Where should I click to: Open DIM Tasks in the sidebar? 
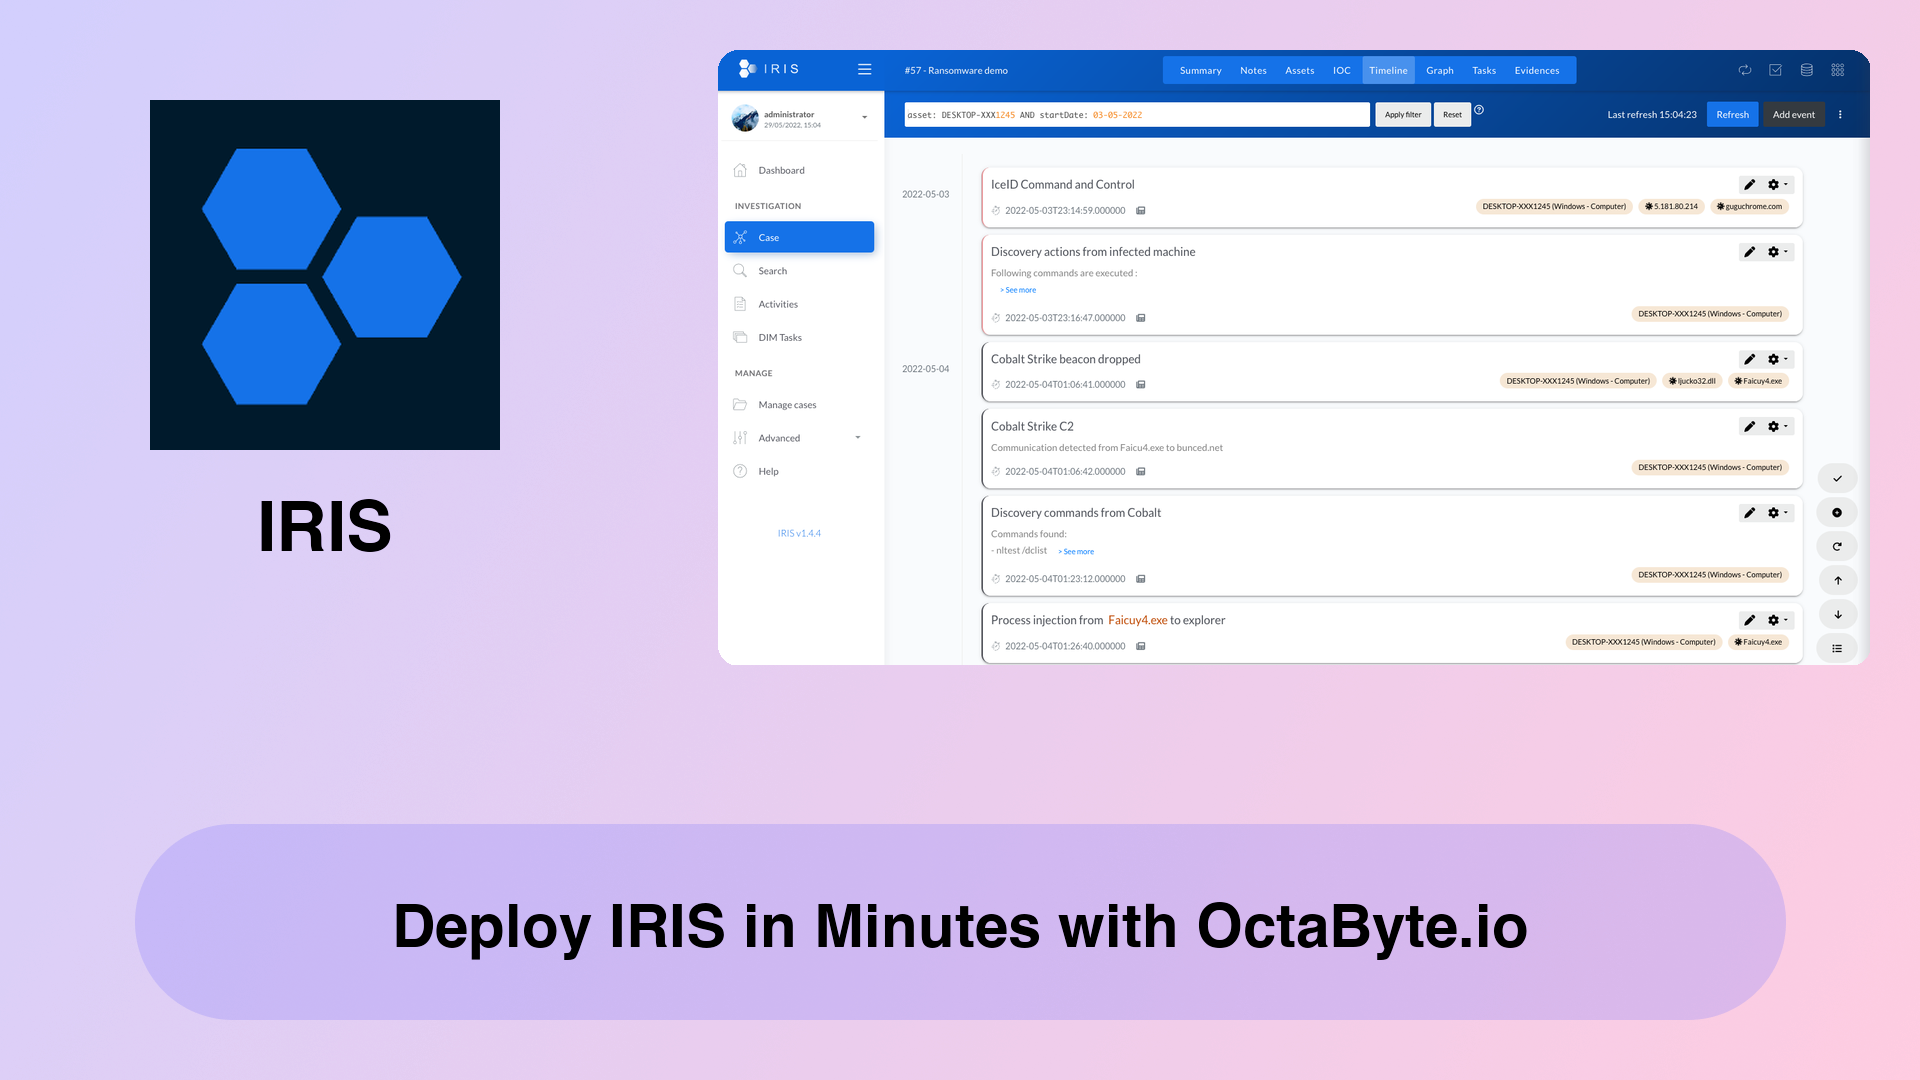pos(779,337)
